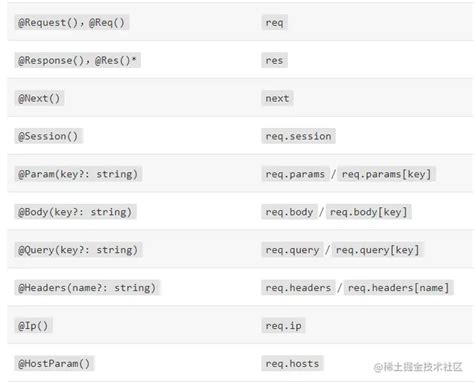Click the @Next() decorator cell
Image resolution: width=474 pixels, height=384 pixels.
pos(39,98)
